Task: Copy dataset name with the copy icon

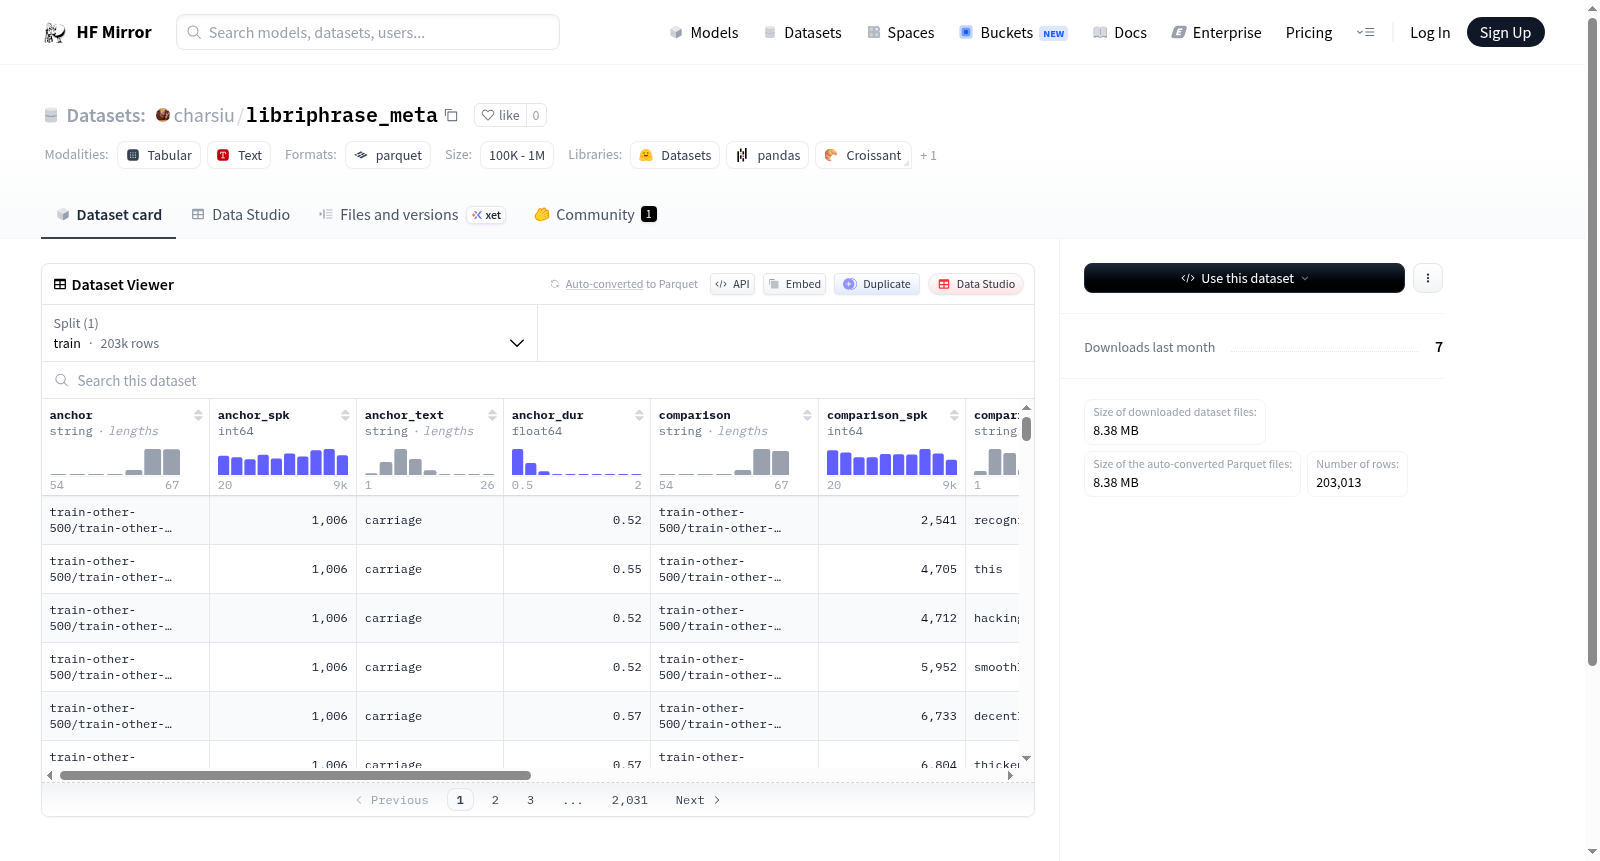Action: pyautogui.click(x=451, y=115)
